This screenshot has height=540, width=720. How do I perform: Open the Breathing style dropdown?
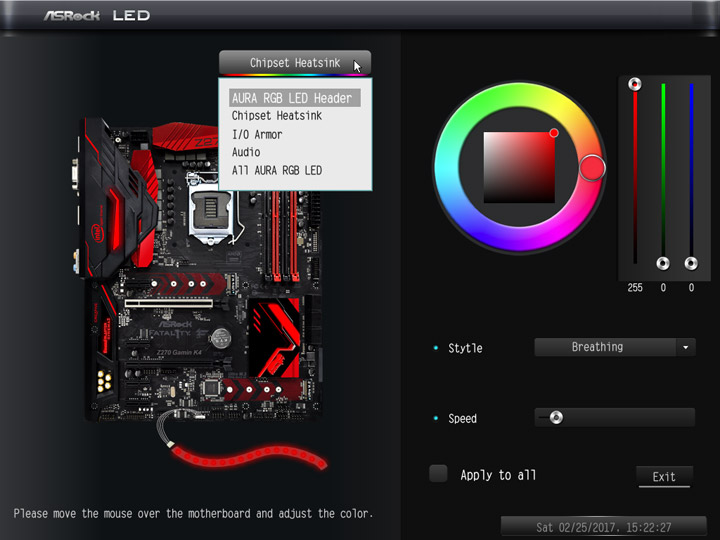615,347
